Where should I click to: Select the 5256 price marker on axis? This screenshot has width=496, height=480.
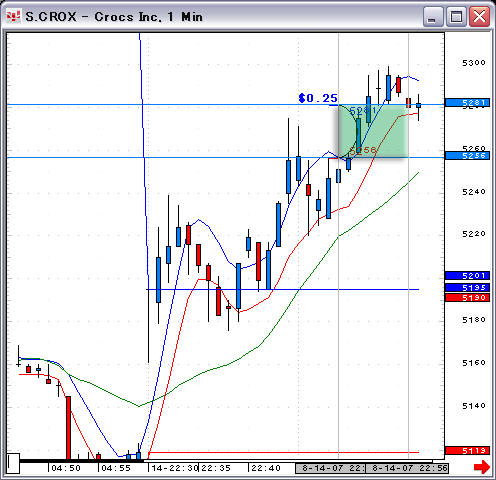[467, 156]
